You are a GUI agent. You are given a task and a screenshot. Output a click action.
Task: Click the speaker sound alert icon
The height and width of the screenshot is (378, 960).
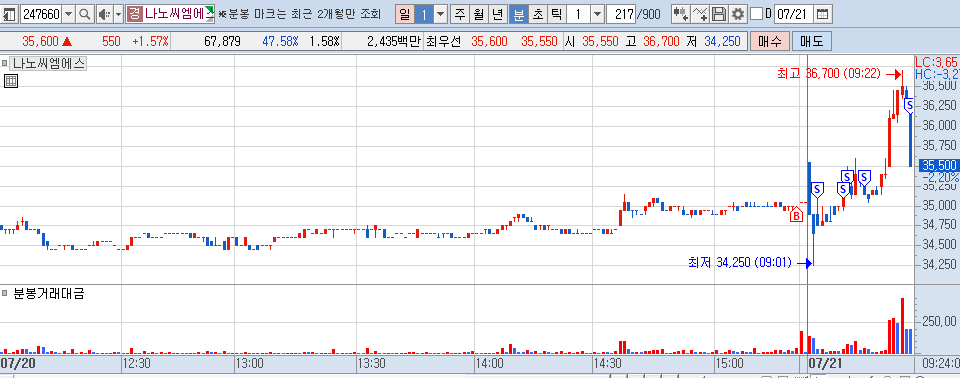click(x=104, y=13)
